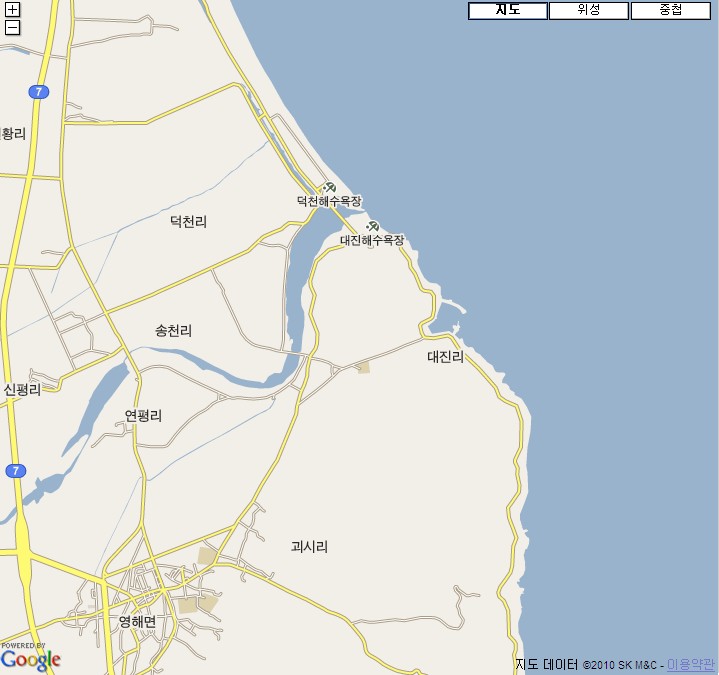
Task: Click the 덕천해수욕장 beach umbrella icon
Action: click(329, 187)
